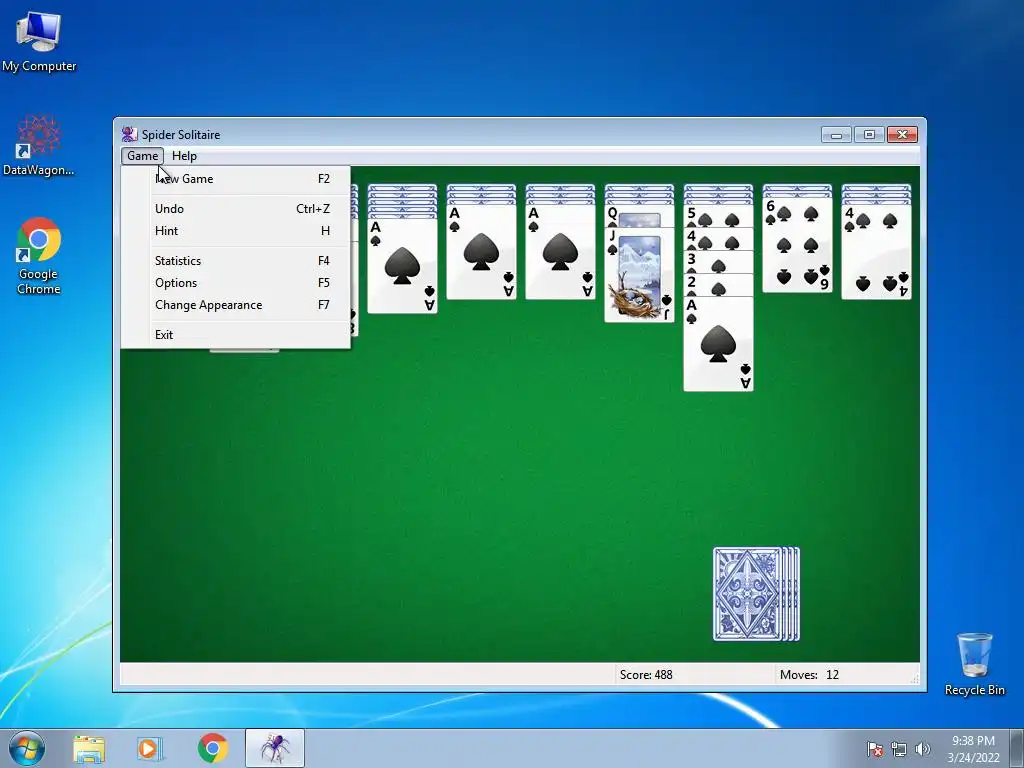Select the Queen of spades card
The image size is (1024, 768).
pyautogui.click(x=639, y=216)
